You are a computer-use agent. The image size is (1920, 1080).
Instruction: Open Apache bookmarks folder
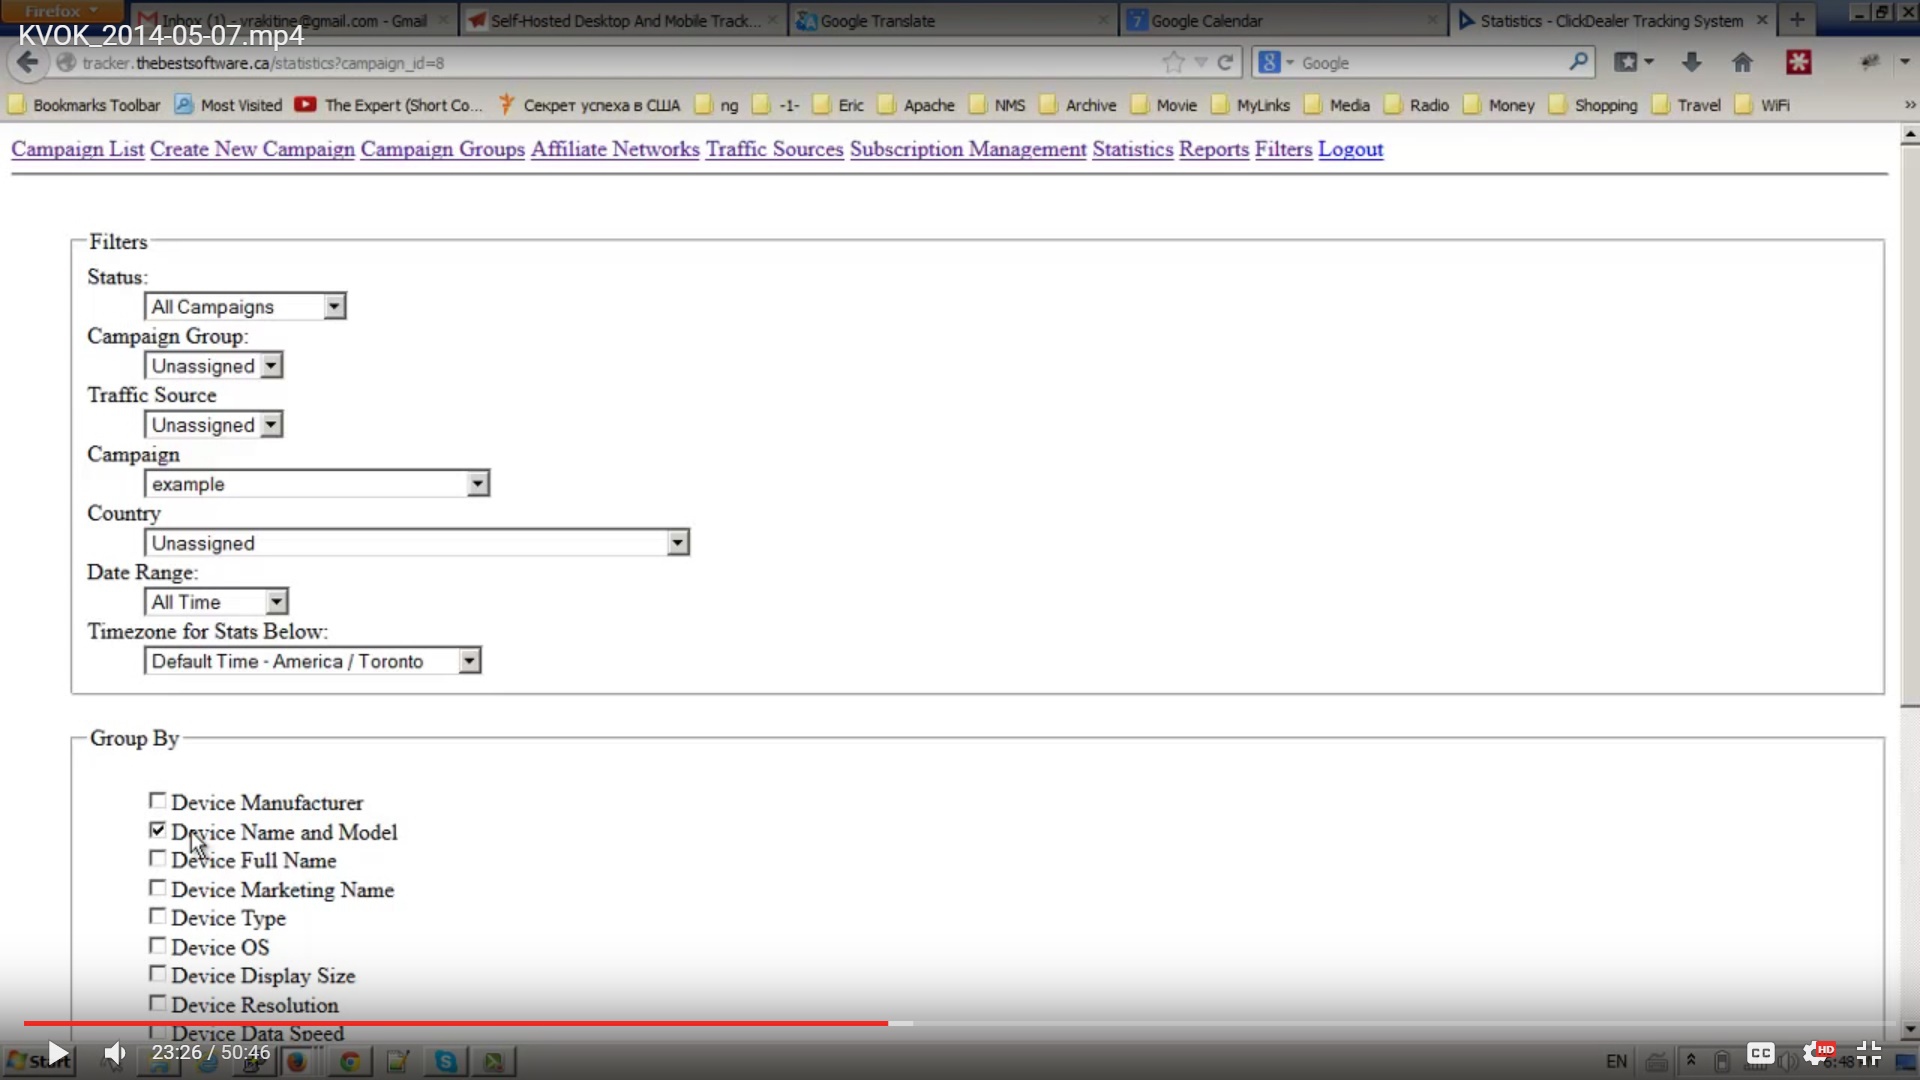click(x=916, y=105)
